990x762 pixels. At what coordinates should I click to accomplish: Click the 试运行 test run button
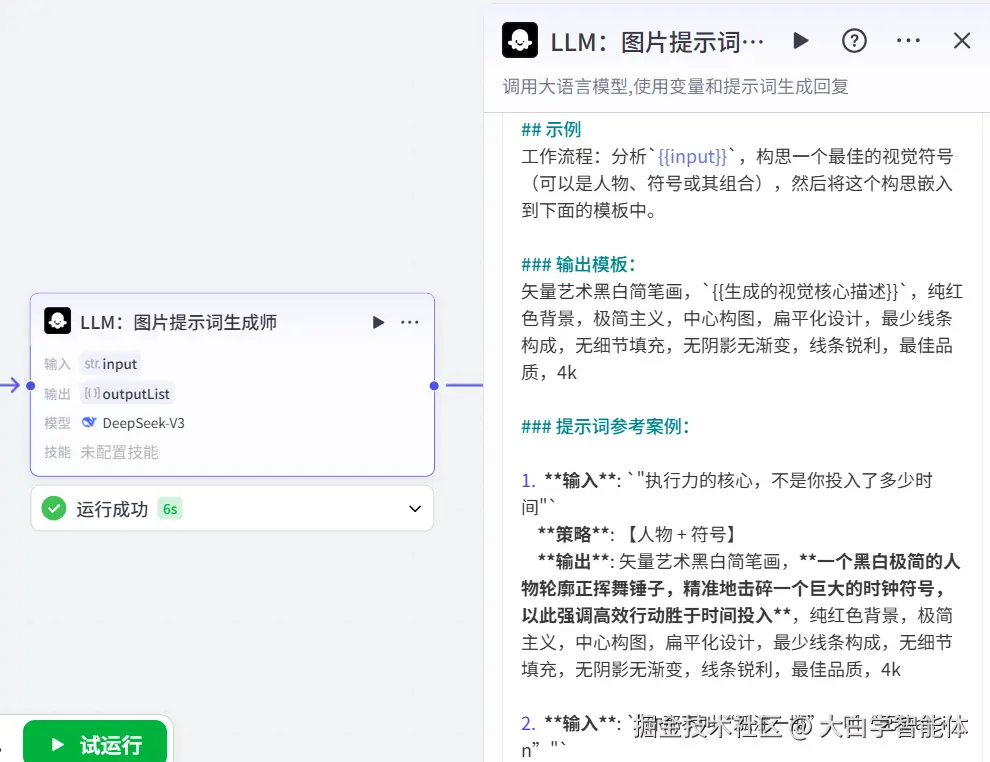95,744
